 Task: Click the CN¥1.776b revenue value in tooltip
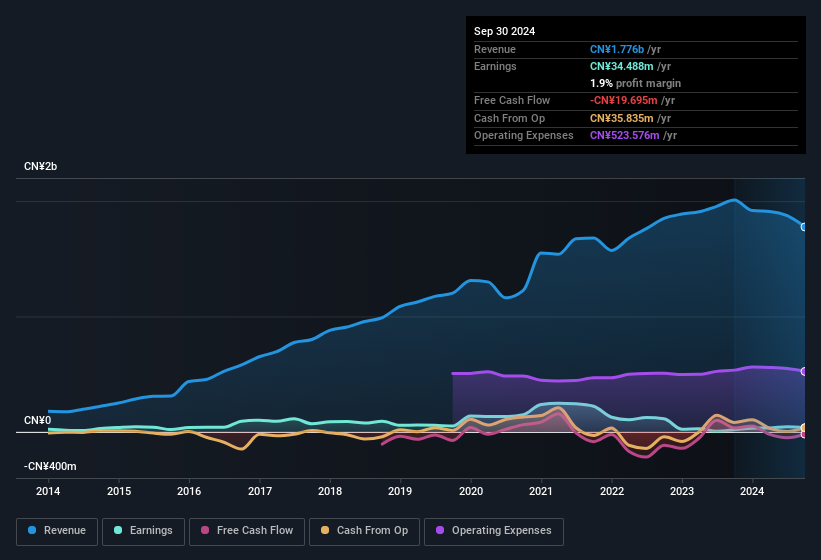[617, 49]
